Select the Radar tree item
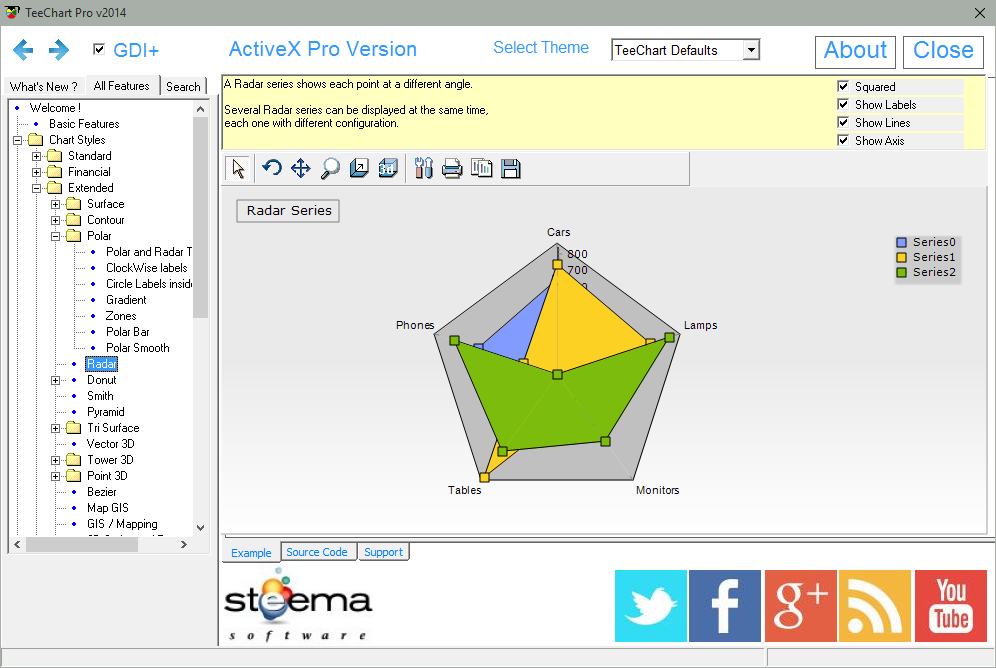The width and height of the screenshot is (996, 668). (x=102, y=364)
